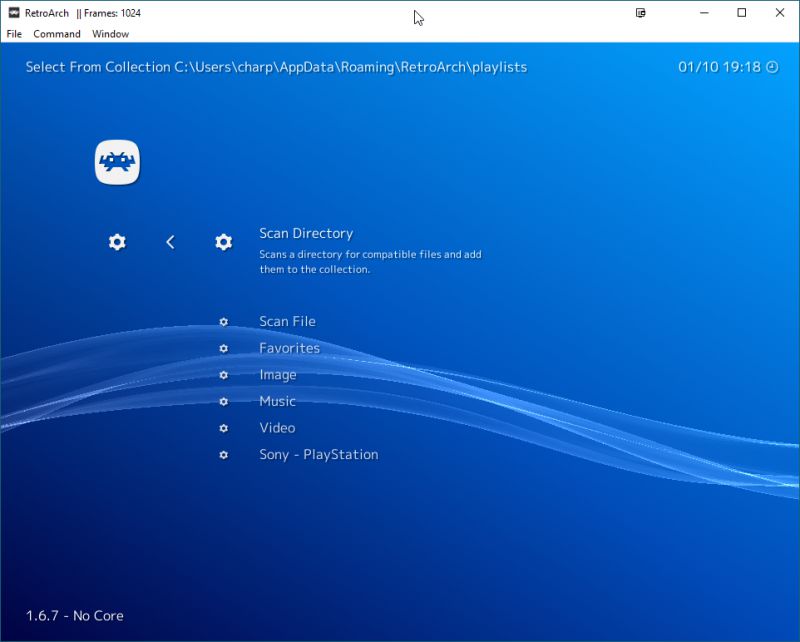Open the Window menu
The width and height of the screenshot is (800, 642).
[x=110, y=33]
